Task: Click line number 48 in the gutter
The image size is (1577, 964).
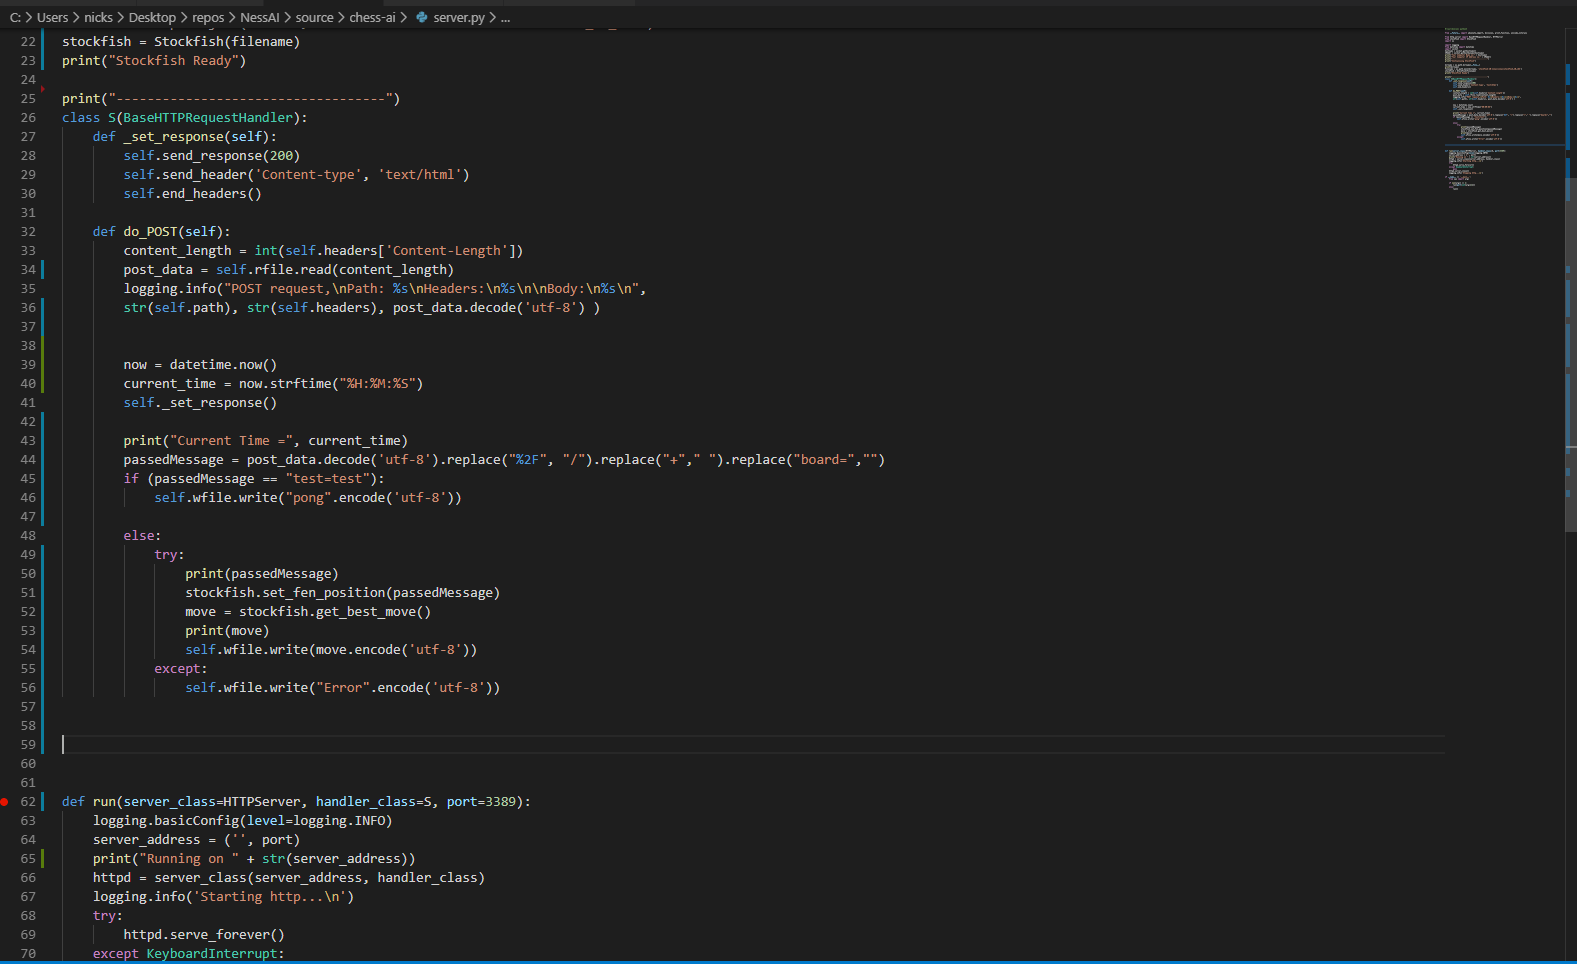Action: coord(28,536)
